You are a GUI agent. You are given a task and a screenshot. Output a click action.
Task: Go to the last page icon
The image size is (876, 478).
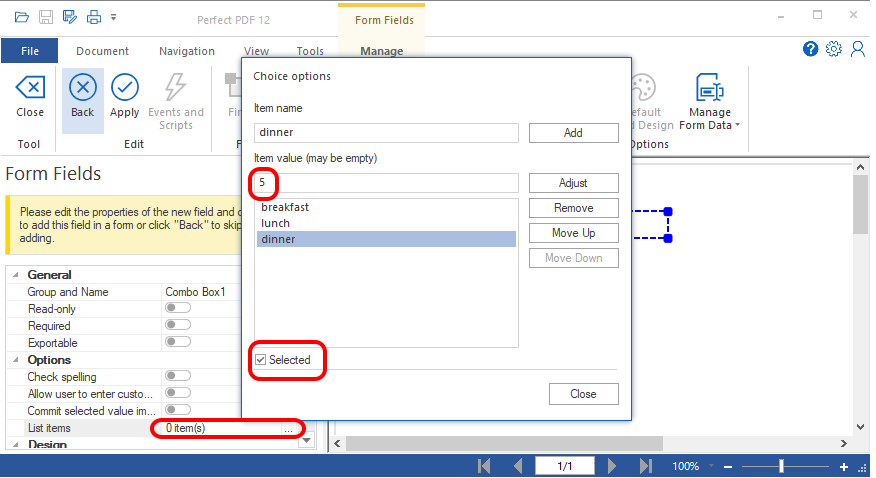(645, 466)
